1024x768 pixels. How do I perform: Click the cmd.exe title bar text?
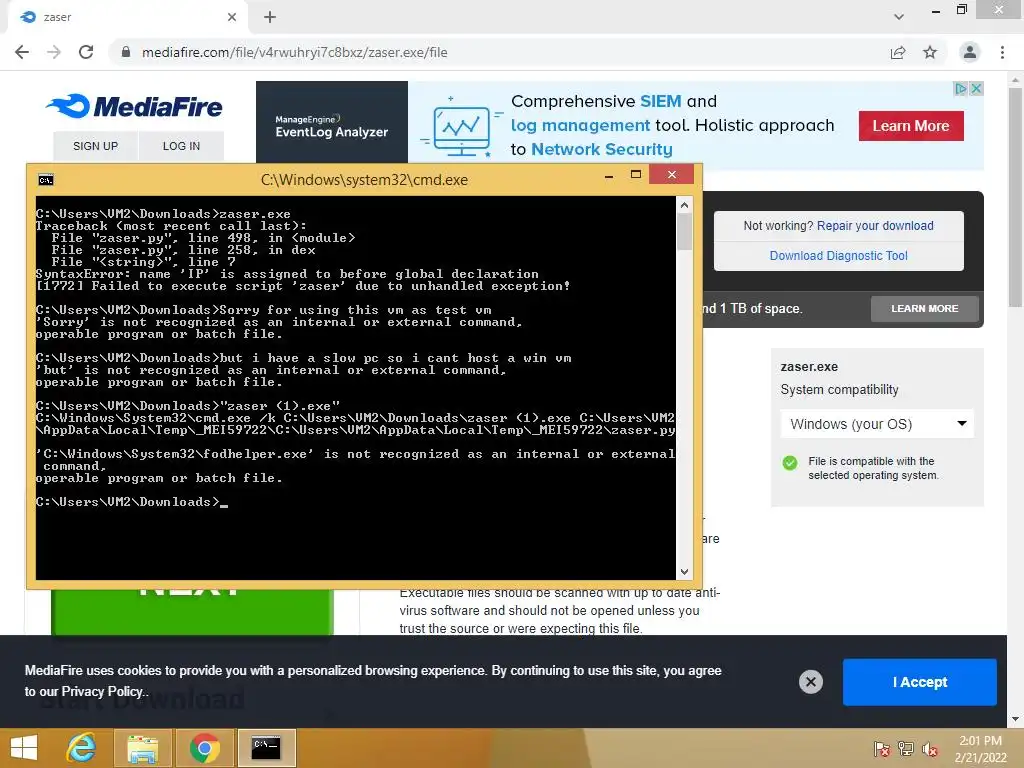(x=364, y=180)
